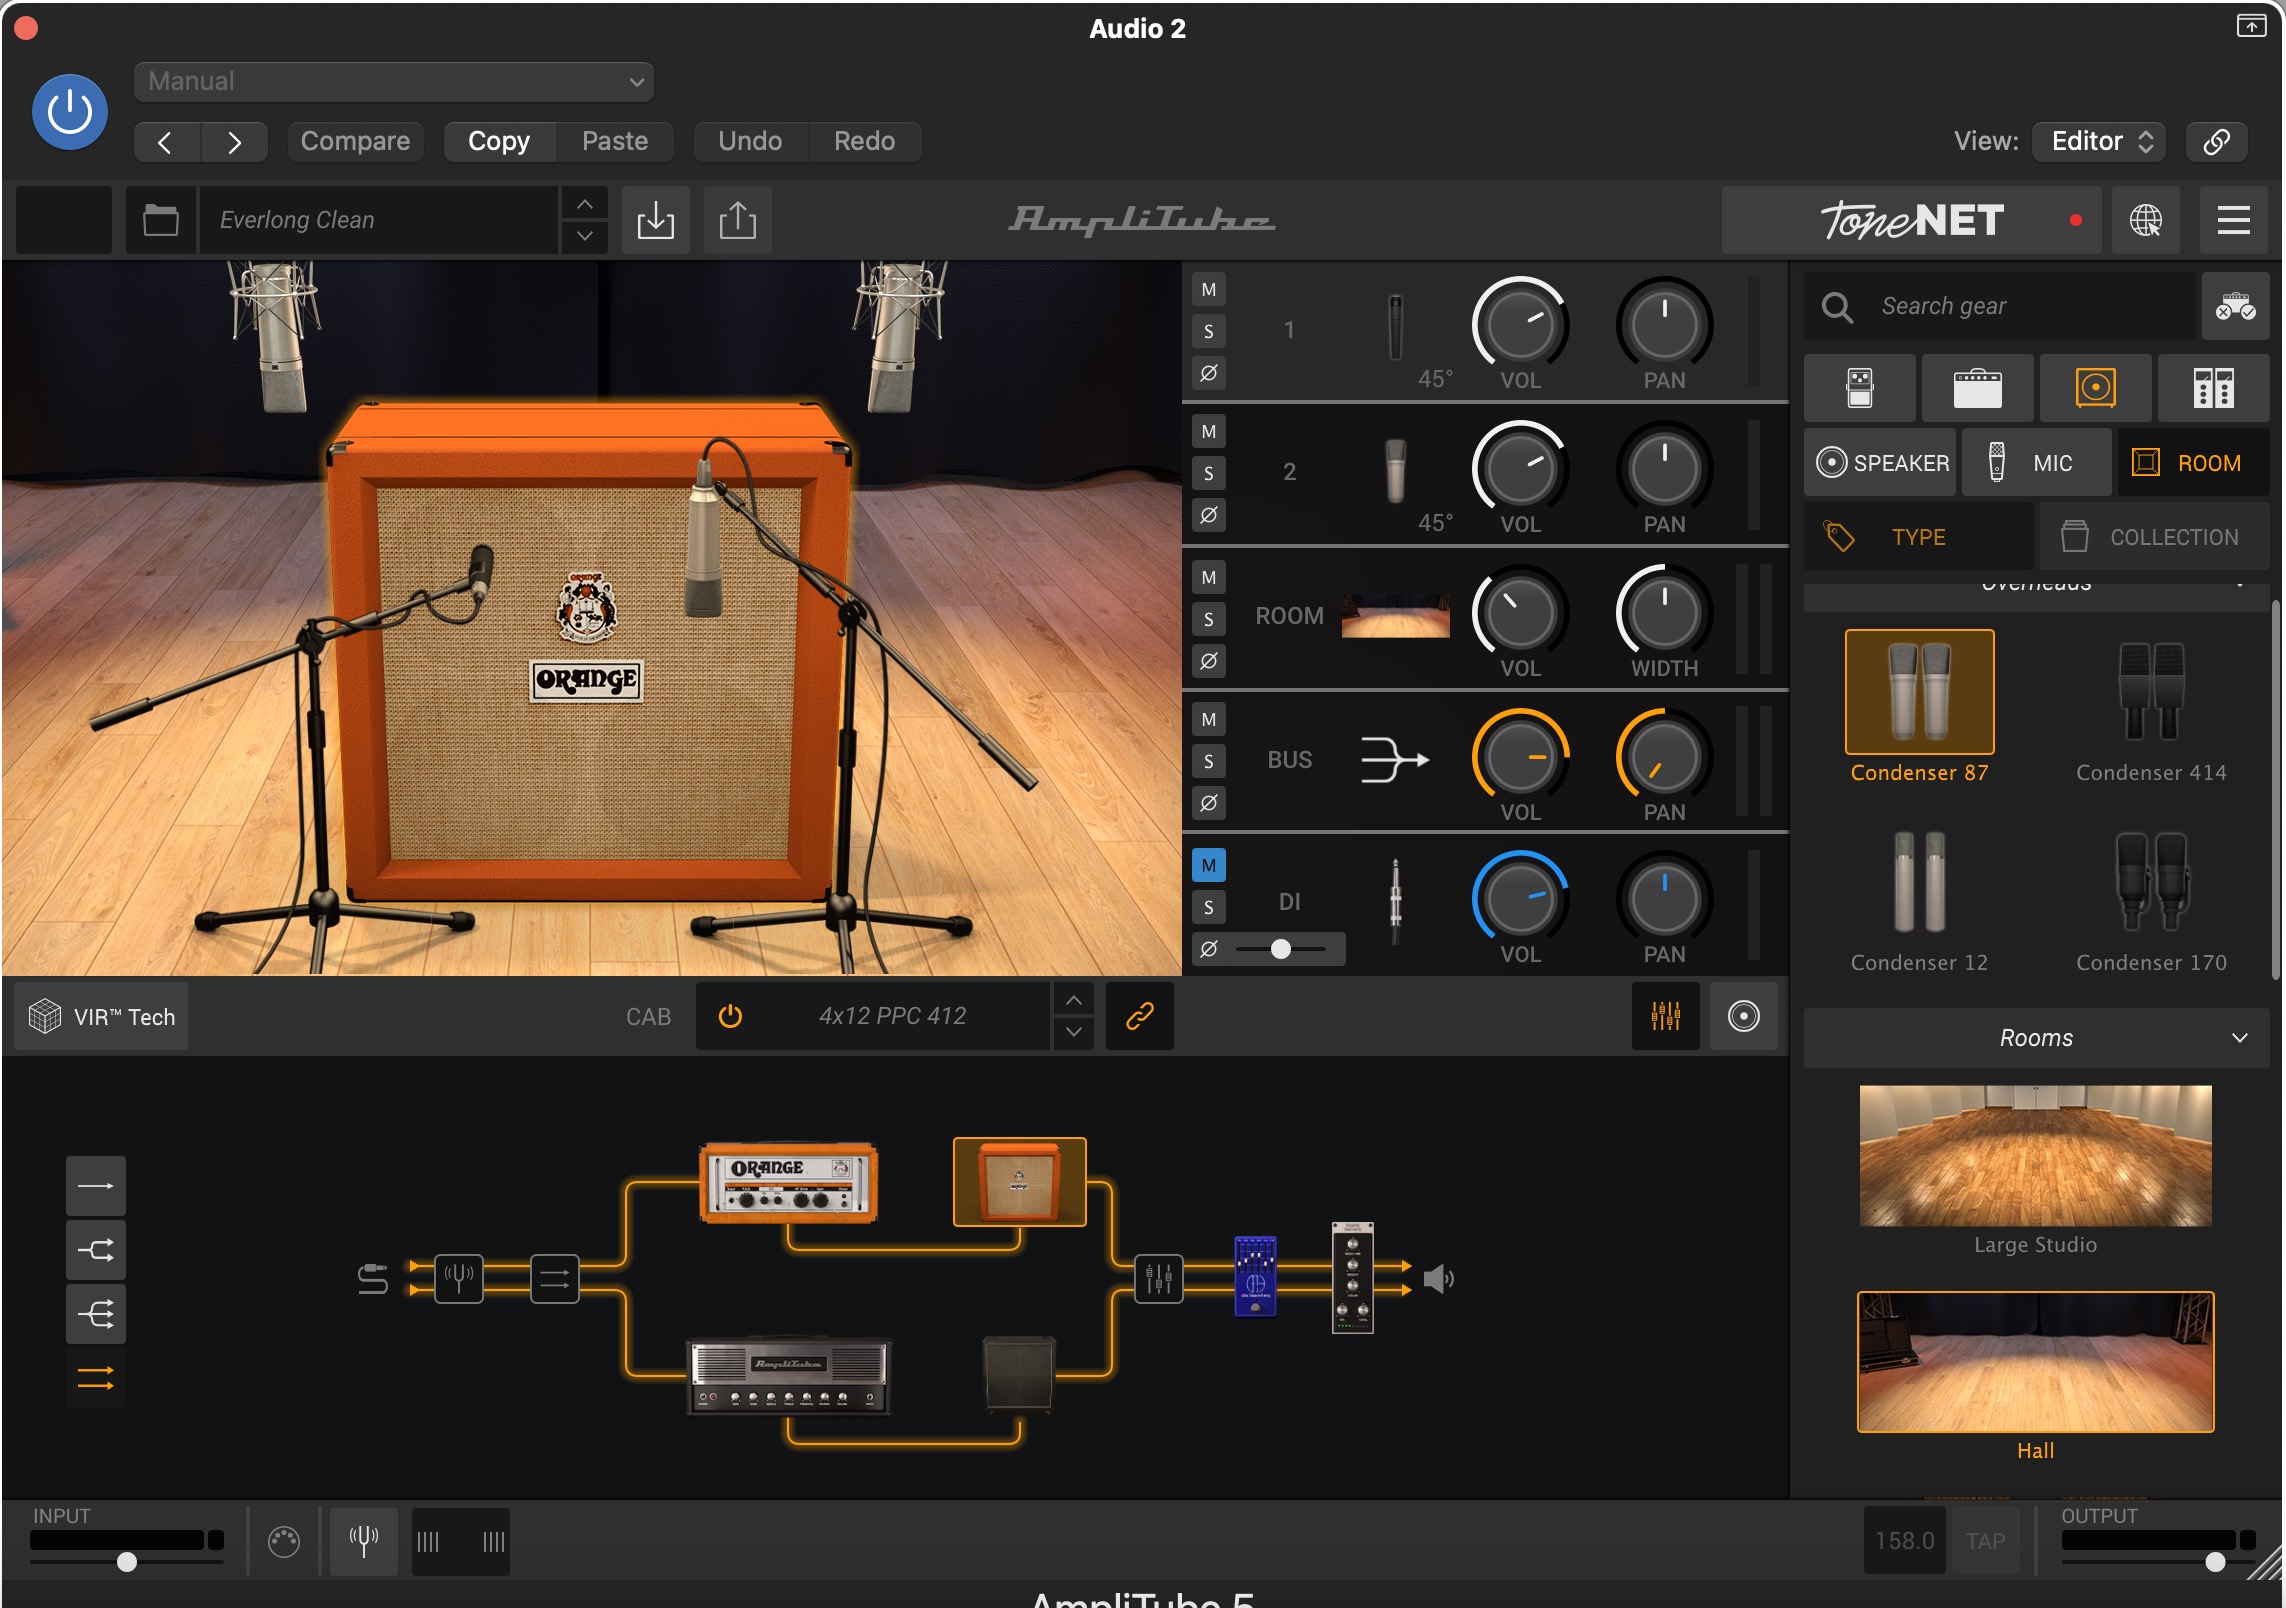Open ToneNET panel
Screen dimensions: 2286x1608
[1911, 220]
